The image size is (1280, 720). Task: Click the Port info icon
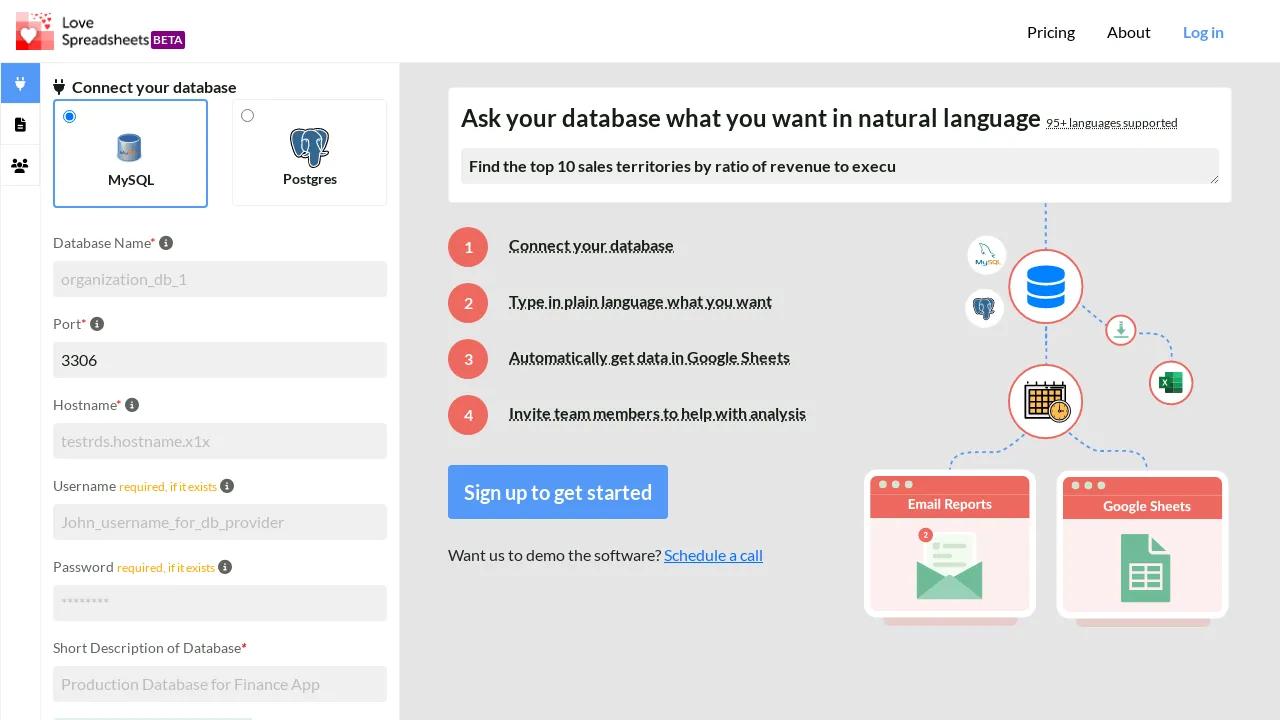click(x=97, y=324)
